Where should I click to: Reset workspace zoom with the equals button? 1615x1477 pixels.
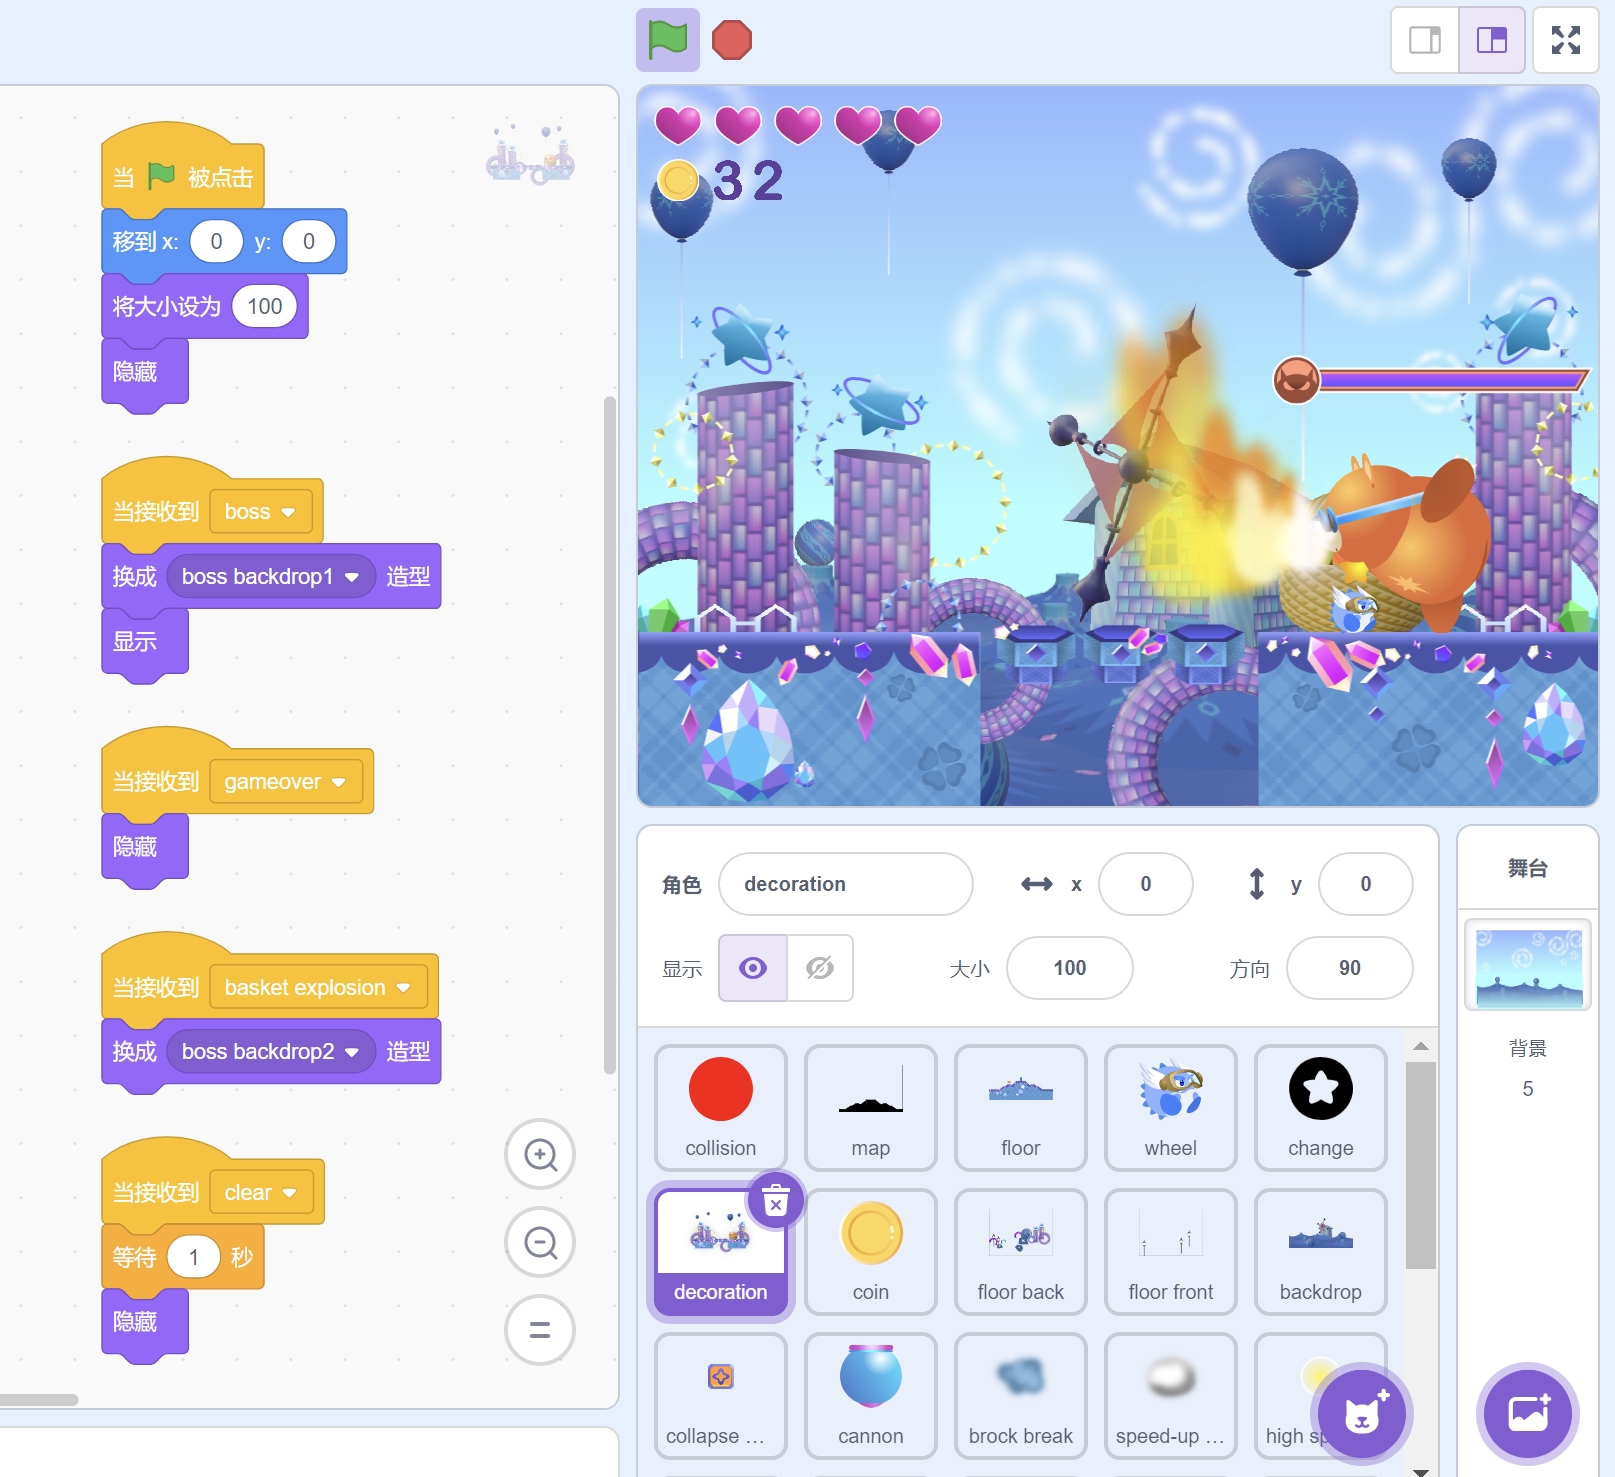click(540, 1330)
